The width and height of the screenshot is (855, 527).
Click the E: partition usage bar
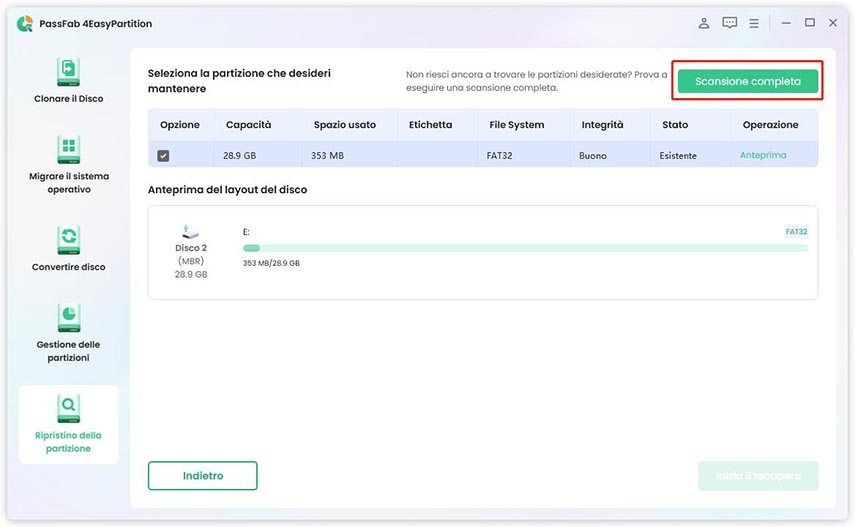click(525, 248)
